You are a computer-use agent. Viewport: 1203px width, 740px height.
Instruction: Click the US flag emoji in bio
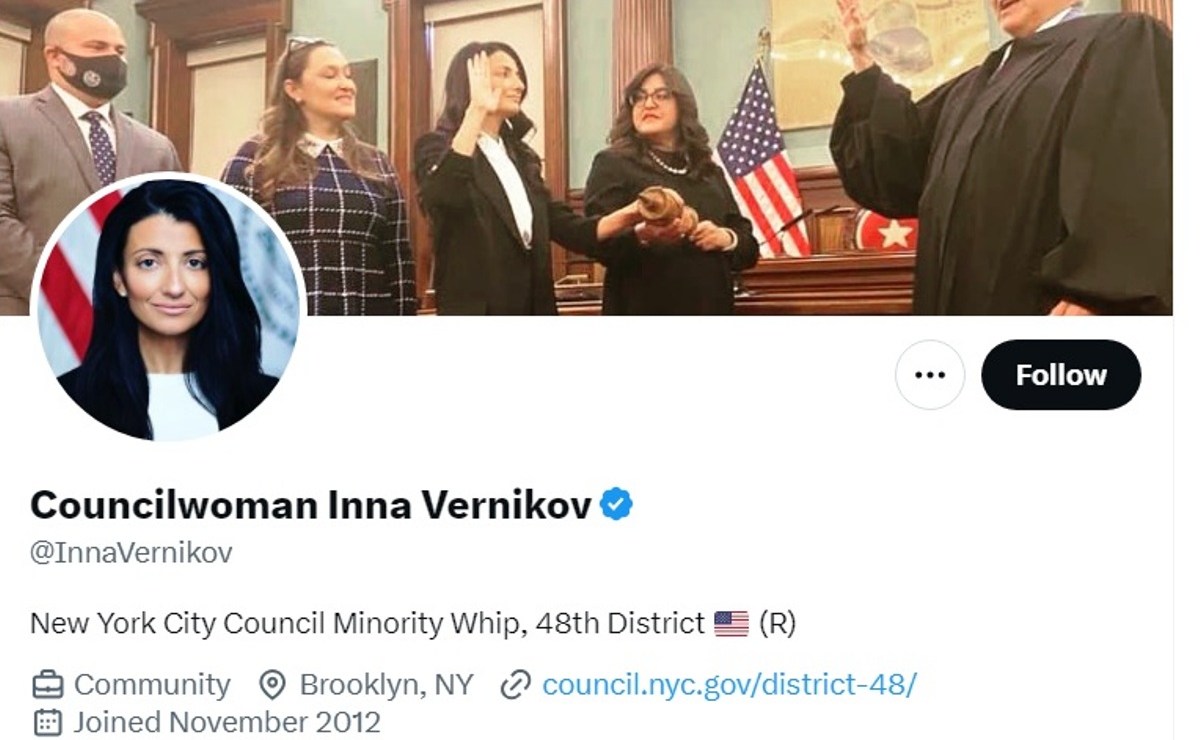click(731, 624)
